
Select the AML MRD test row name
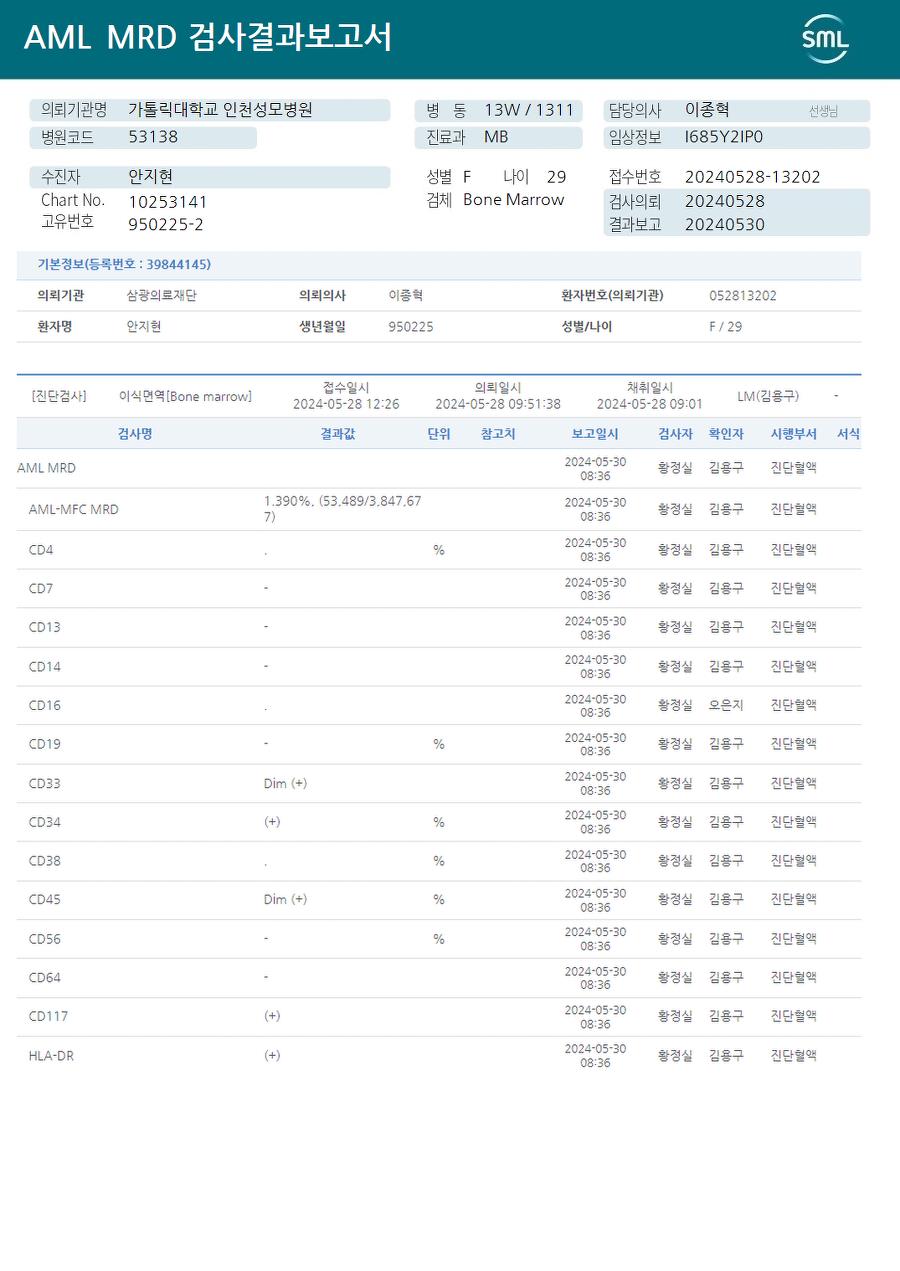(46, 468)
